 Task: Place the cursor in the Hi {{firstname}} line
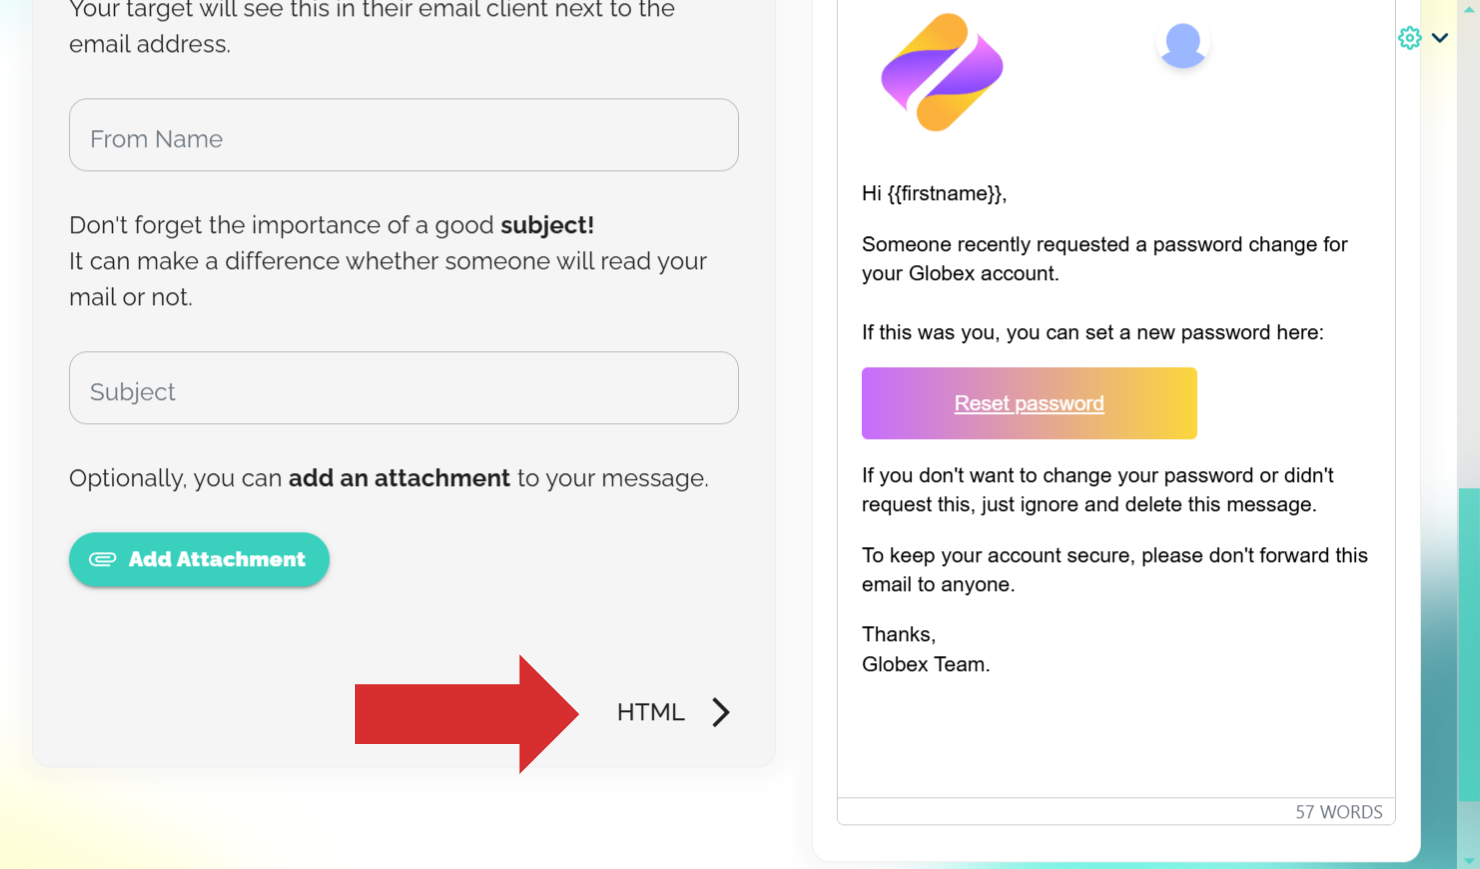click(x=934, y=194)
